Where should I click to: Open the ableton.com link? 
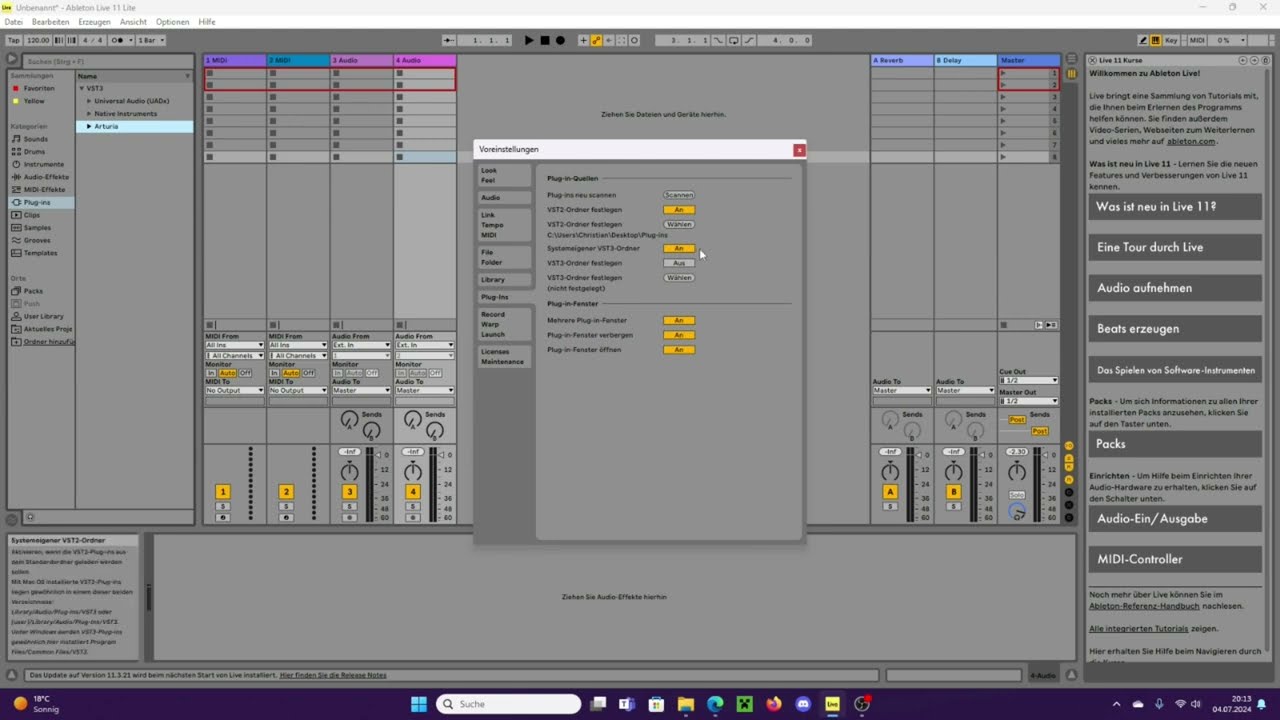coord(1191,141)
